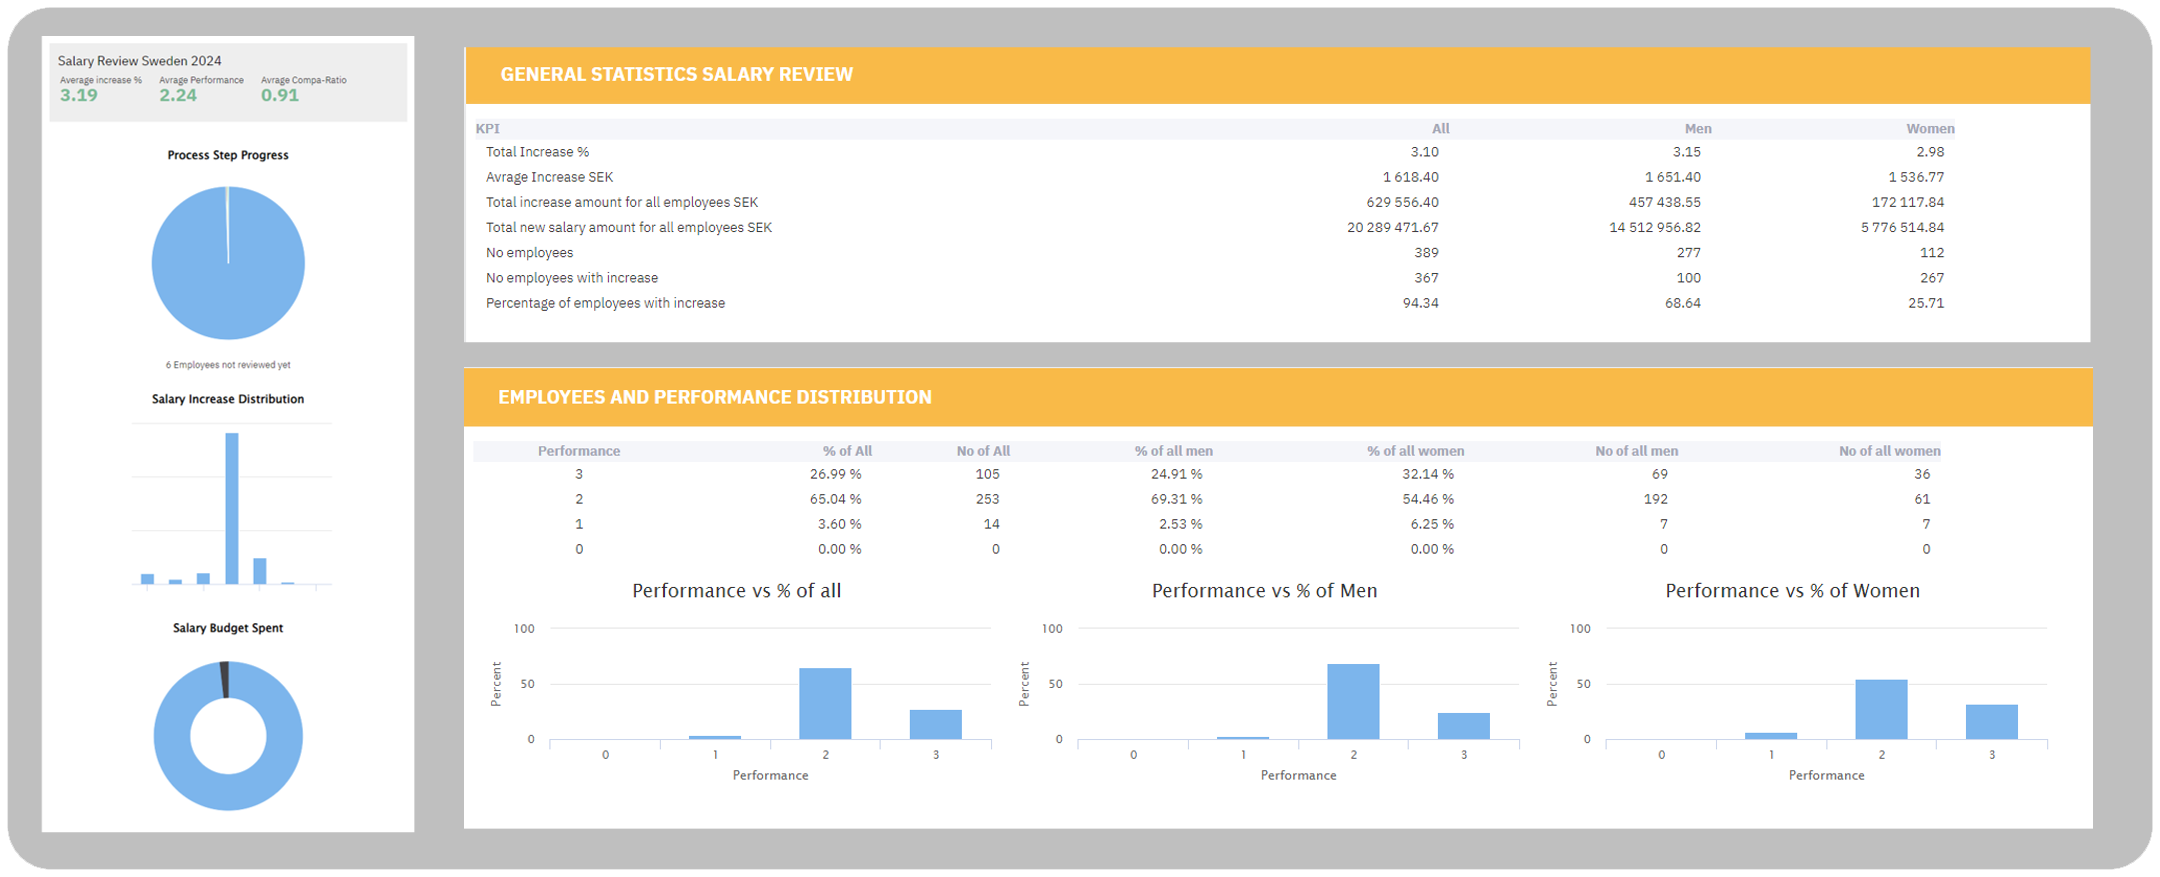Click the employee count 389
Viewport: 2160px width, 877px height.
1426,253
